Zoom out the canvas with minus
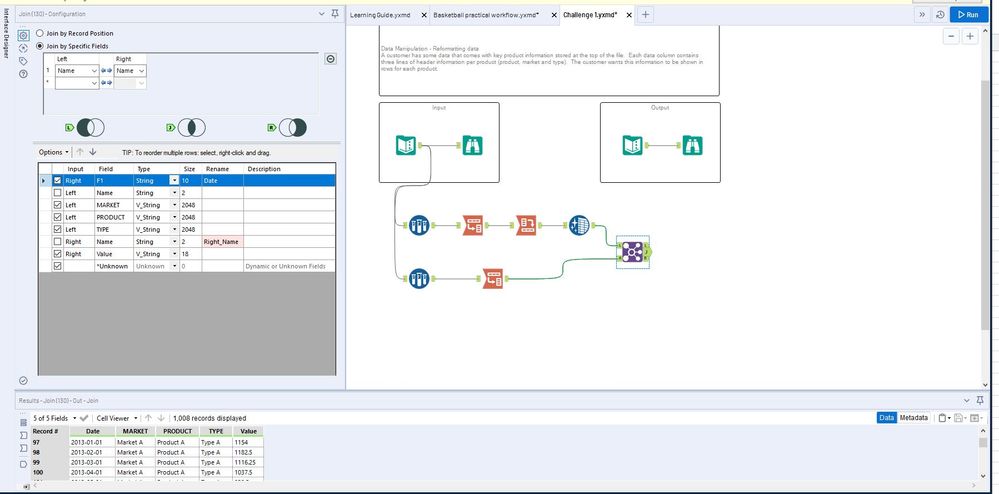999x494 pixels. coord(951,36)
